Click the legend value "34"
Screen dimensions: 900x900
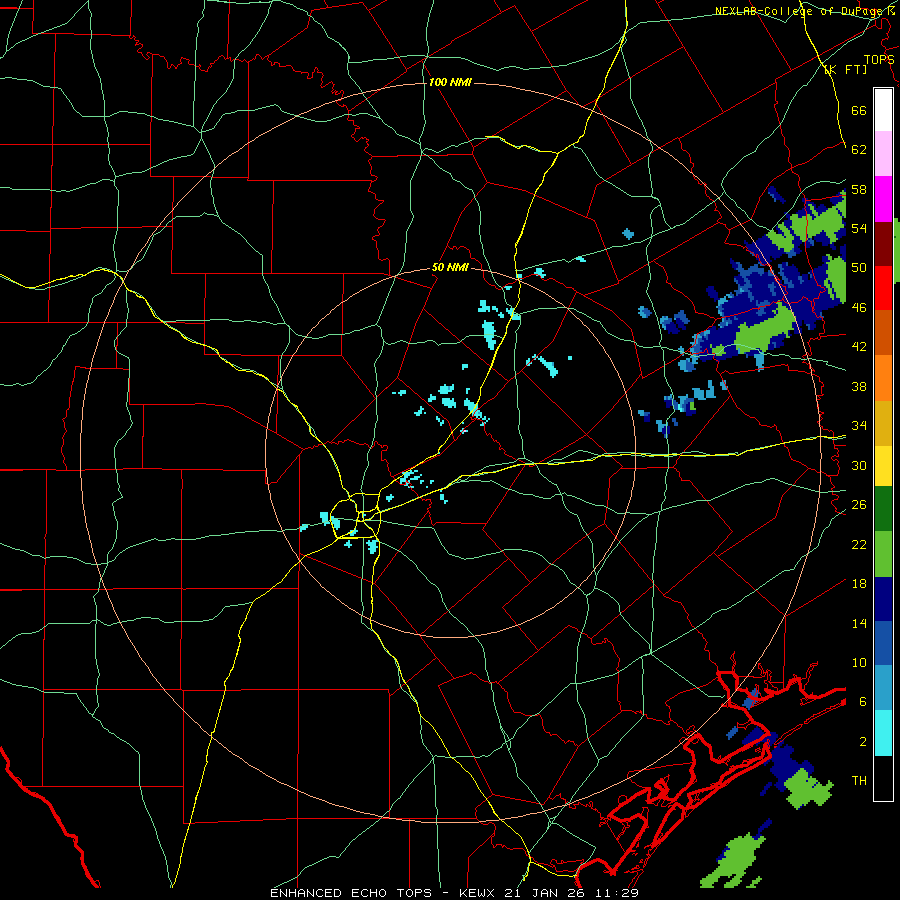(859, 426)
